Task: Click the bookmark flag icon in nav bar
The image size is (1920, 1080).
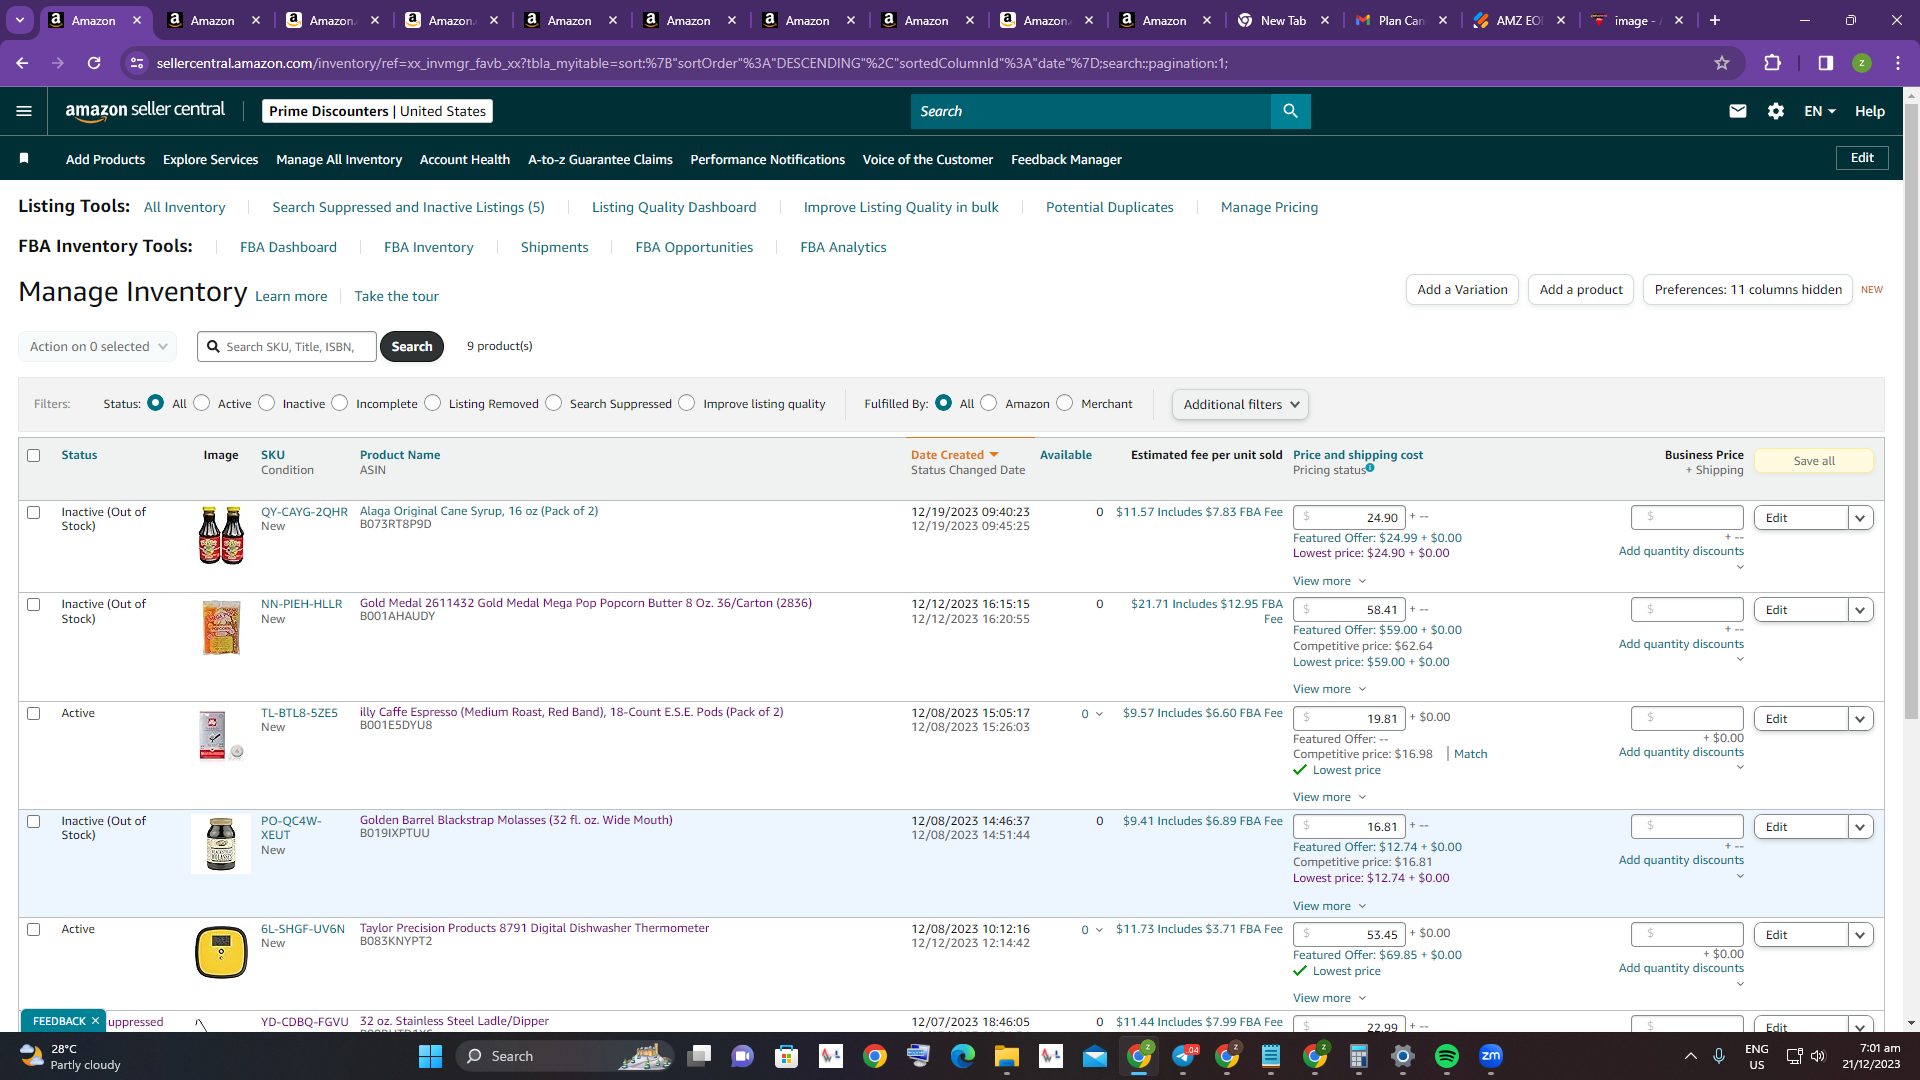Action: (x=24, y=159)
